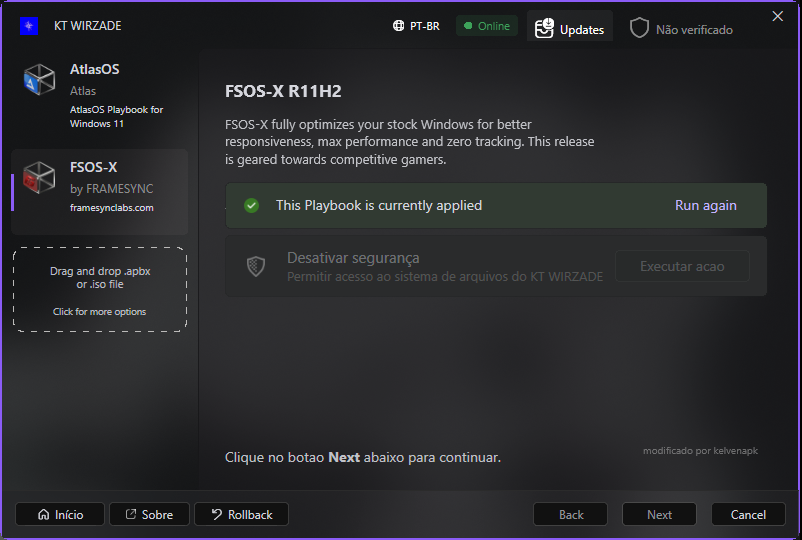Click the Online status indicator
Screen dimensions: 802x540
[x=487, y=26]
